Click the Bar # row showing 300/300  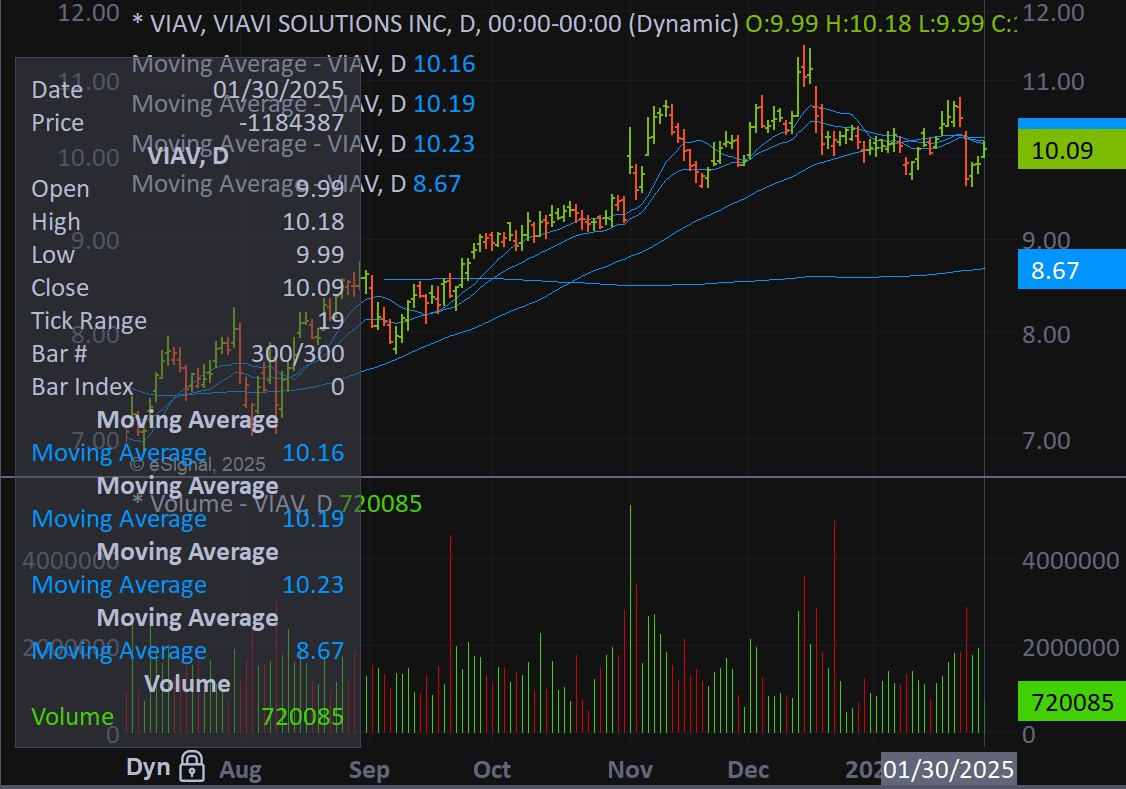[x=187, y=354]
